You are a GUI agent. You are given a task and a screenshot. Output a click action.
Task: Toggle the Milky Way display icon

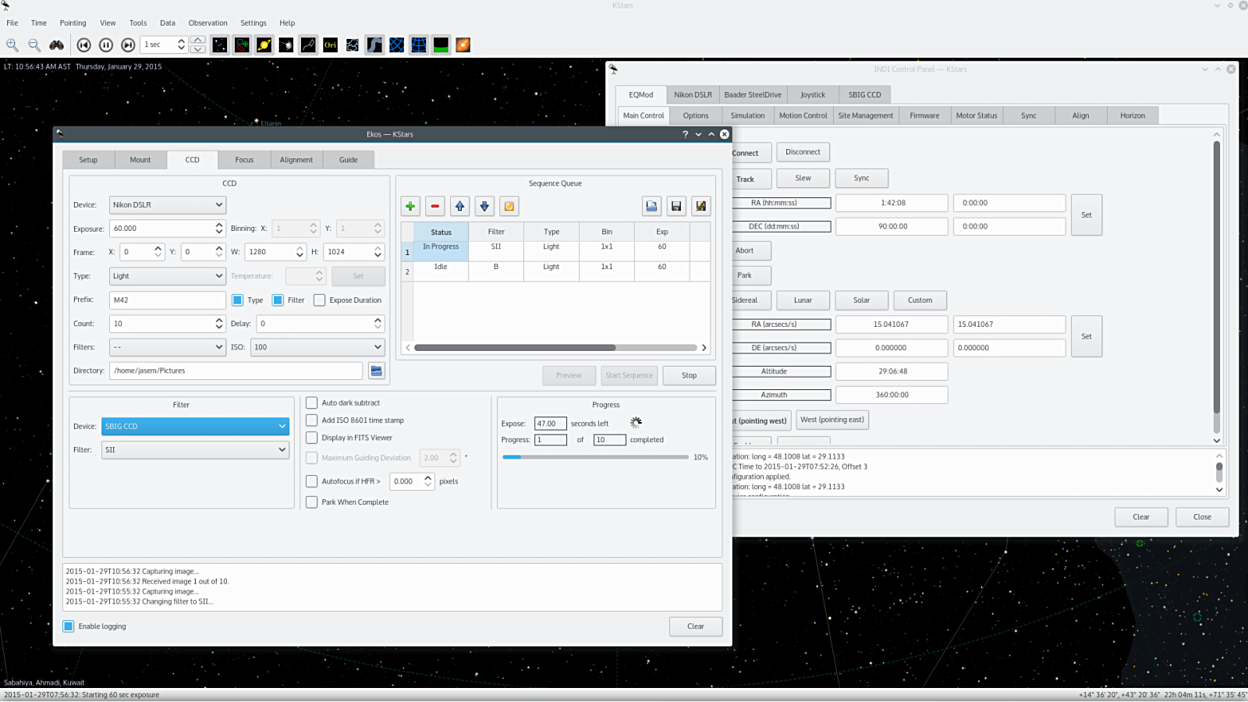pos(374,45)
